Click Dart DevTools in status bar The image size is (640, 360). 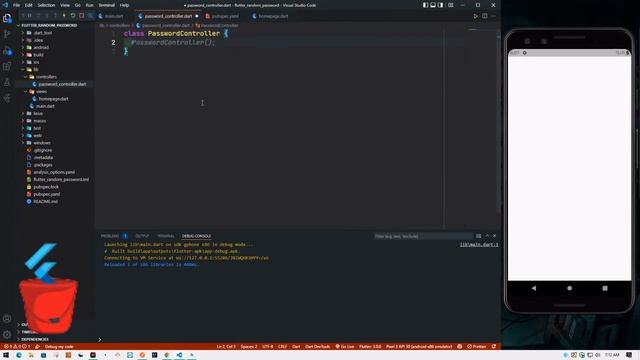coord(318,347)
